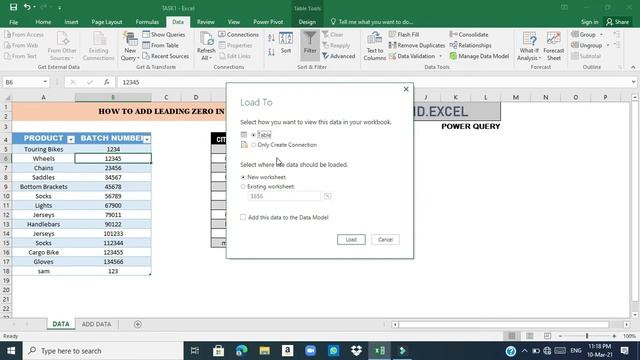
Task: Check Add this data to Data Model
Action: (x=243, y=217)
